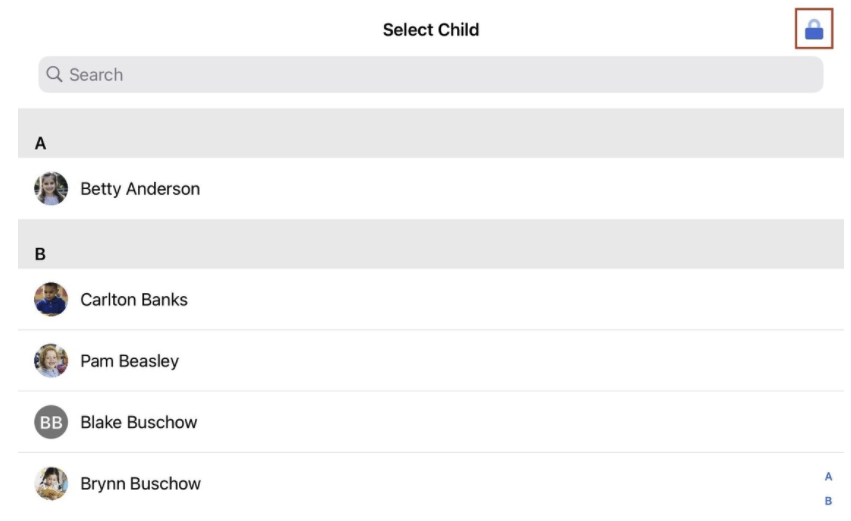Select child Betty Anderson

click(x=140, y=189)
